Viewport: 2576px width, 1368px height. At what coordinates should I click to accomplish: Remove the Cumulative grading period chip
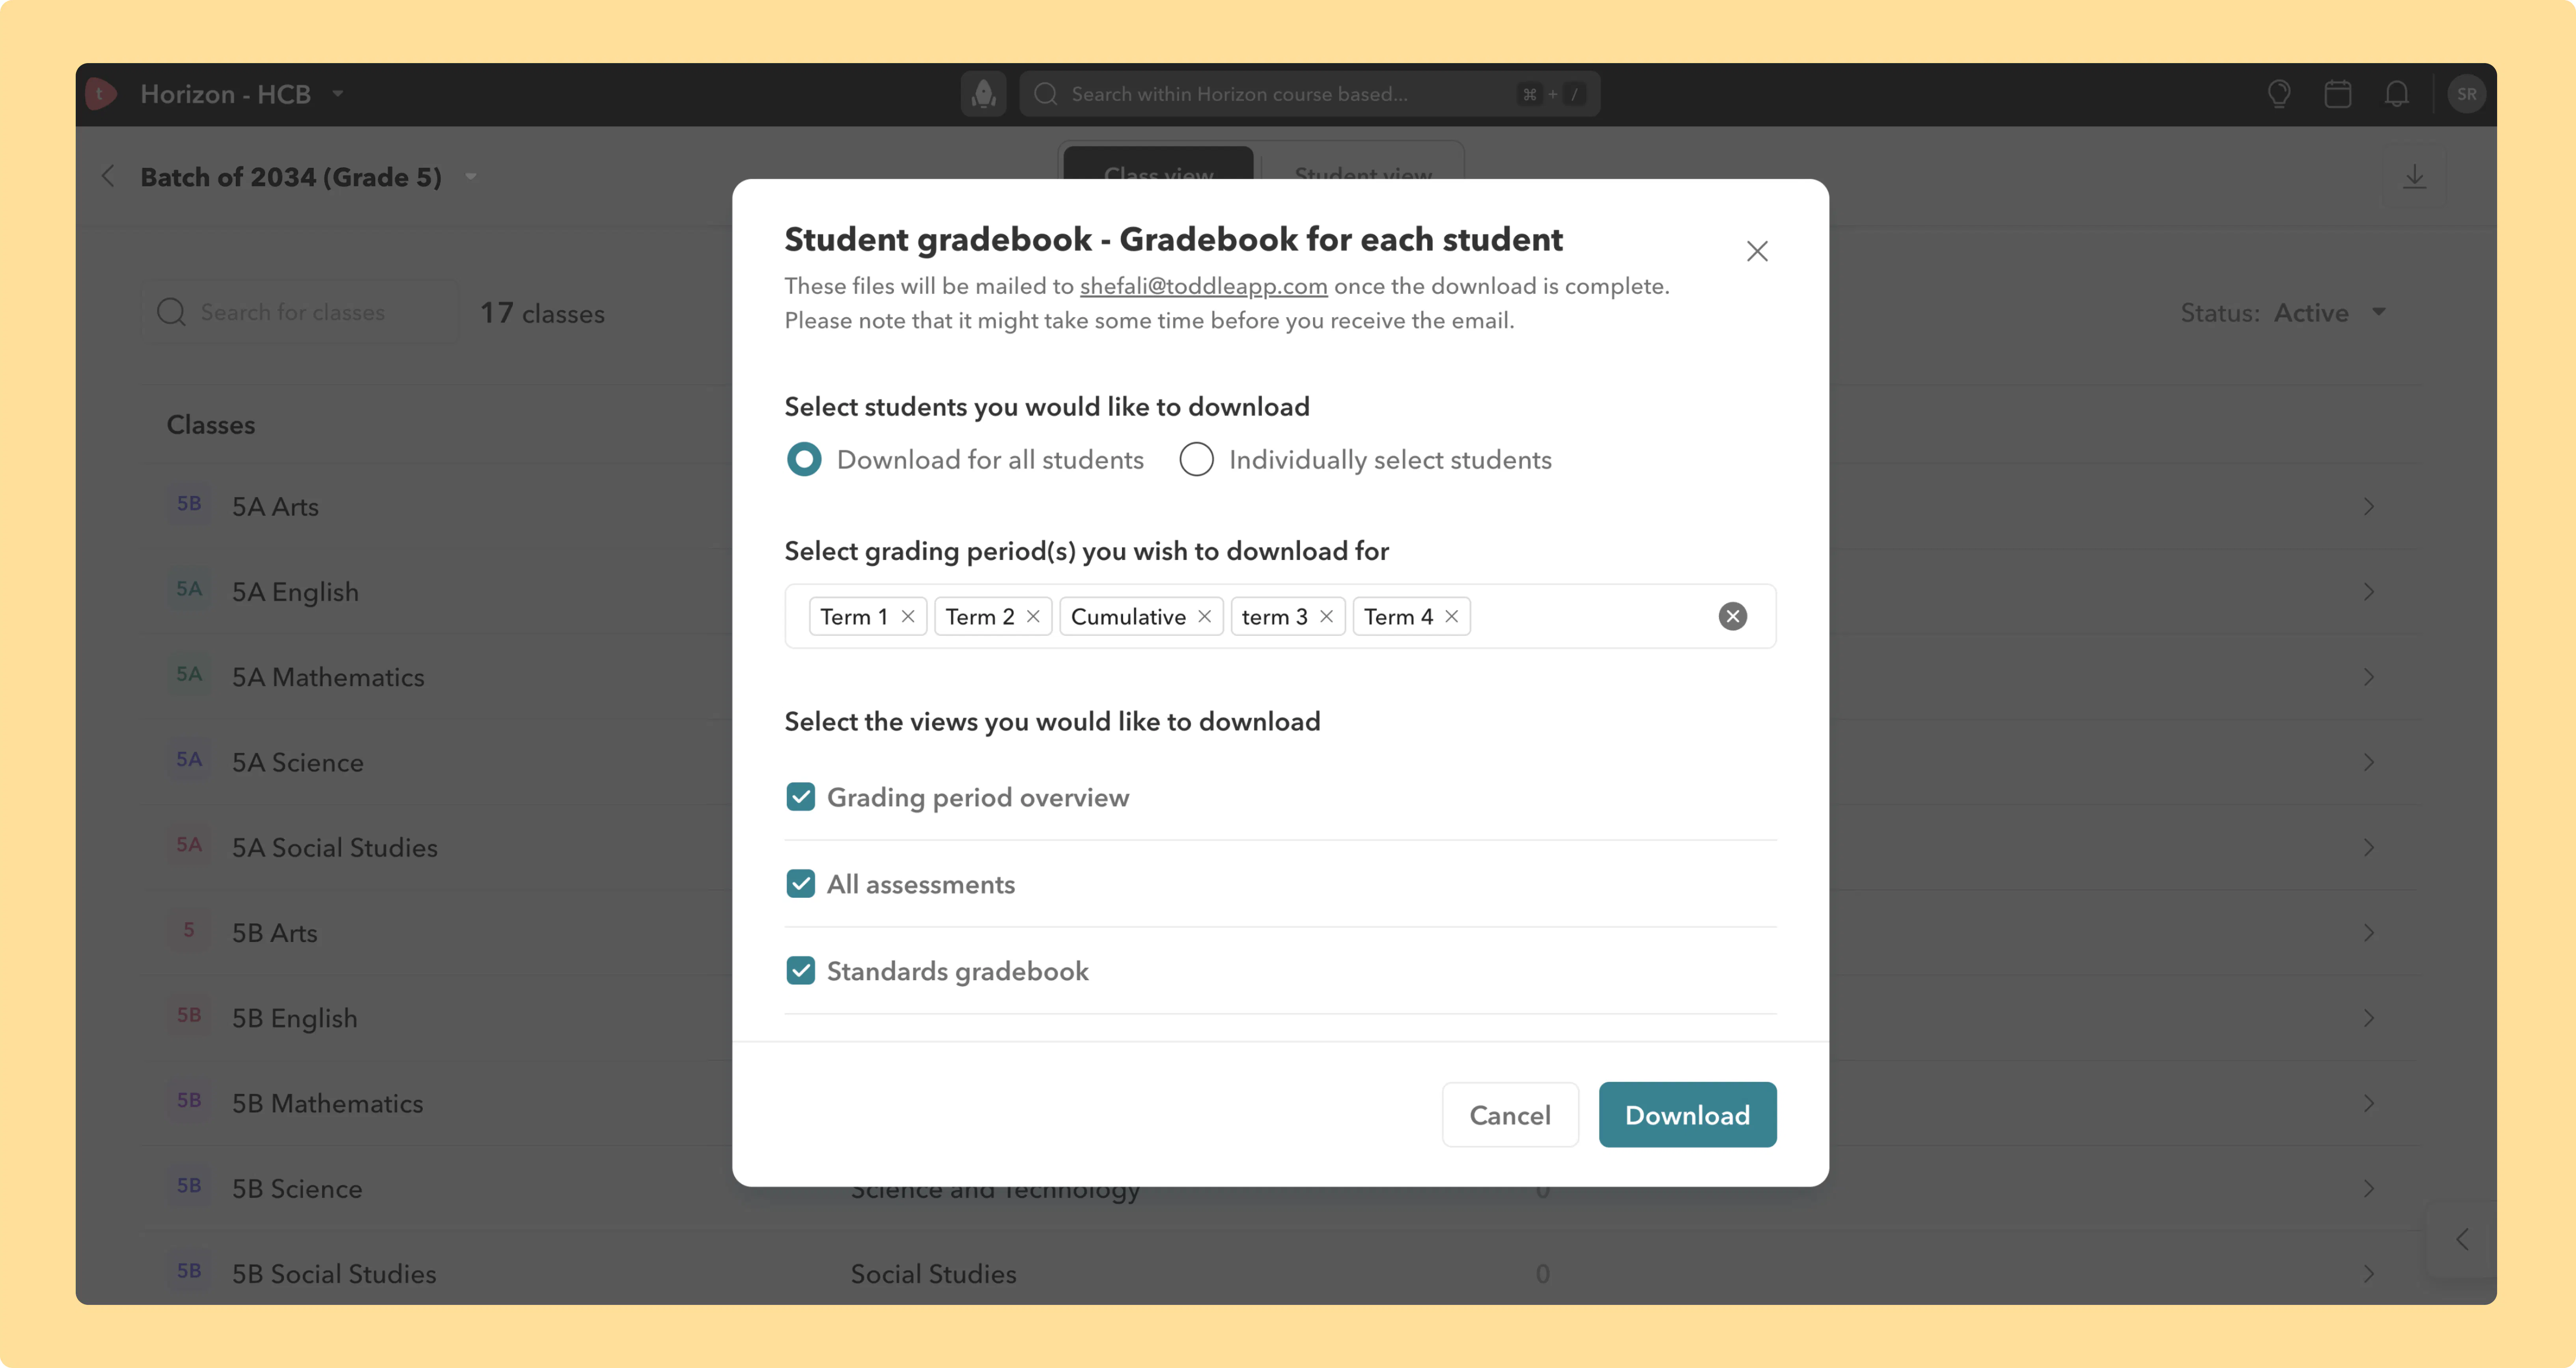1205,617
